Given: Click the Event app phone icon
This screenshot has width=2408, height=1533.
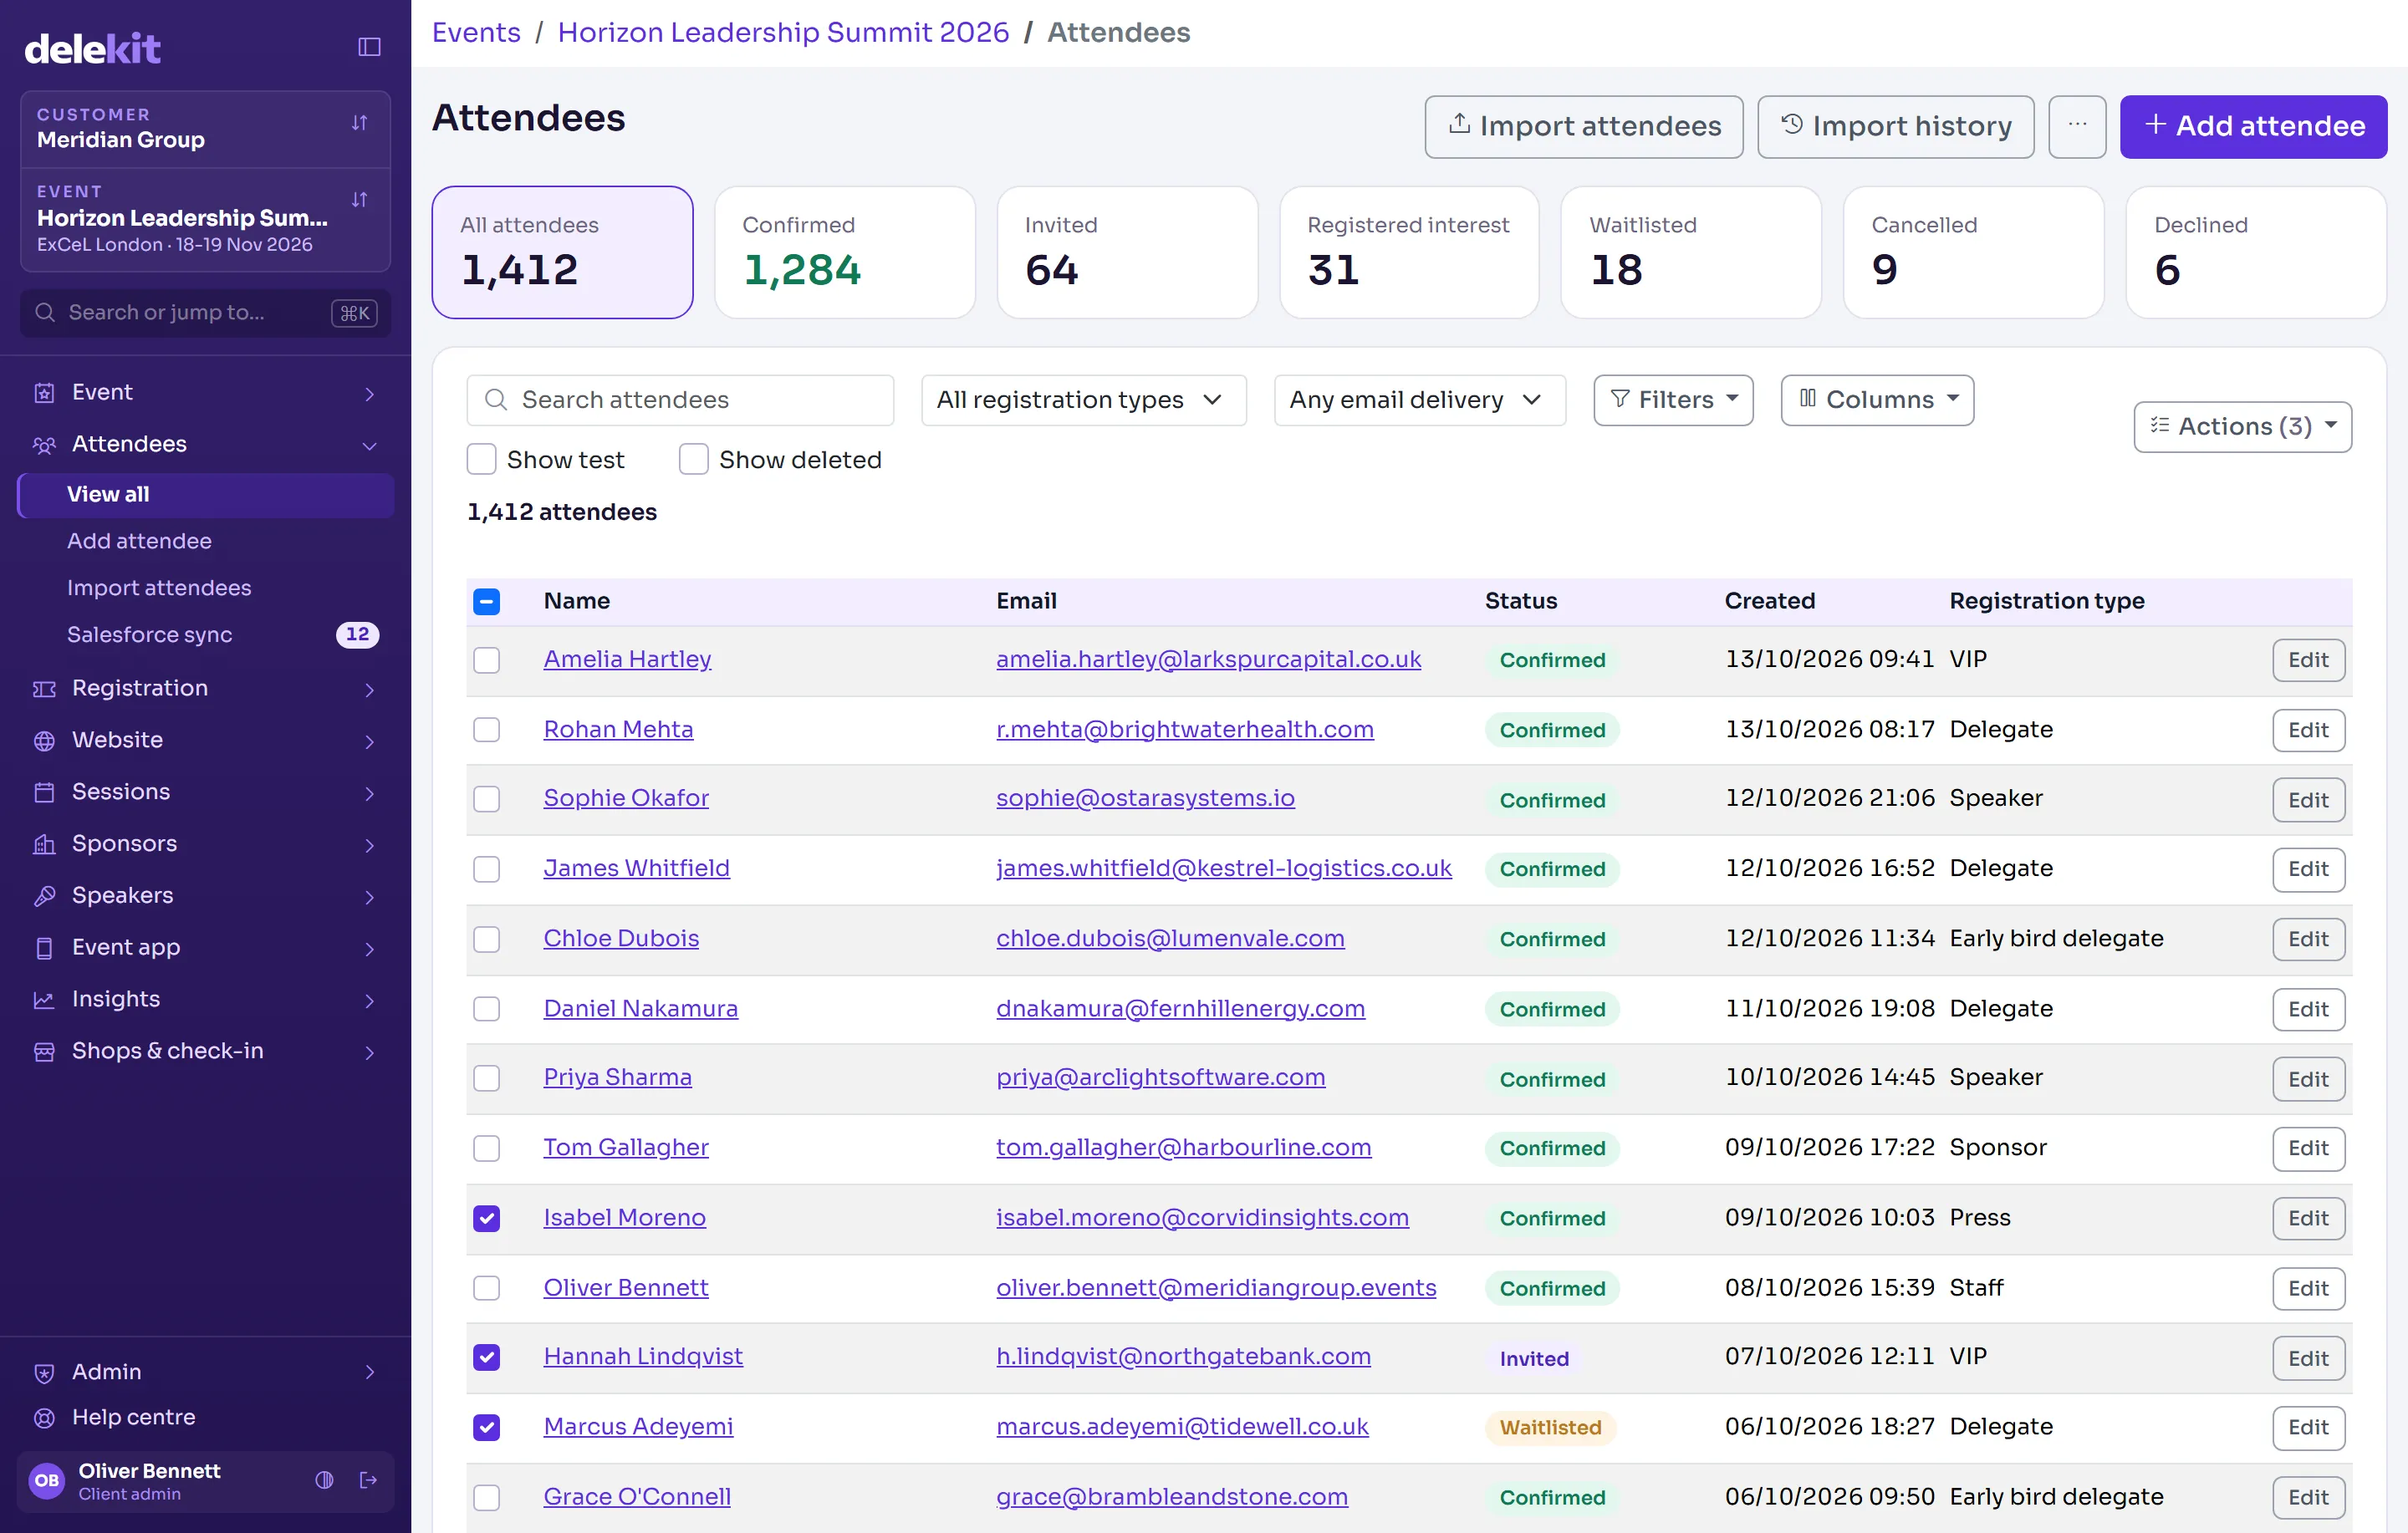Looking at the screenshot, I should pos(44,948).
